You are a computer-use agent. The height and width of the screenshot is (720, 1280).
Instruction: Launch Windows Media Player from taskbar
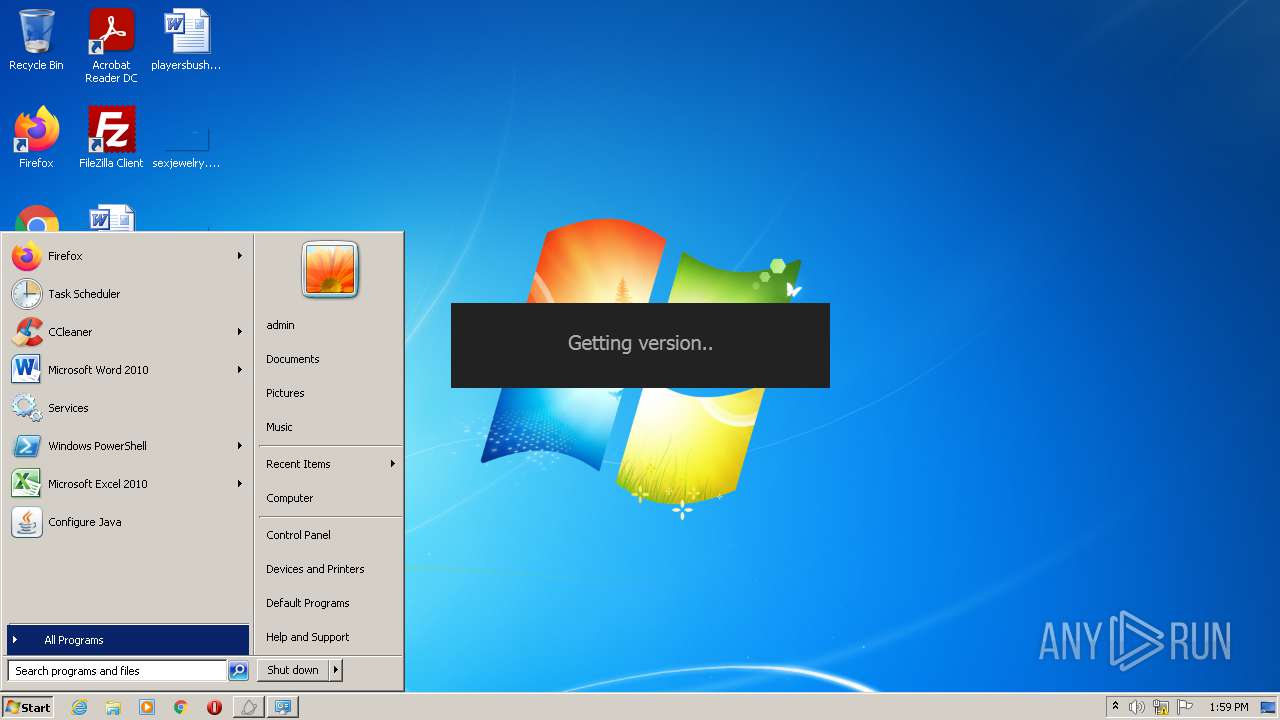[x=147, y=707]
